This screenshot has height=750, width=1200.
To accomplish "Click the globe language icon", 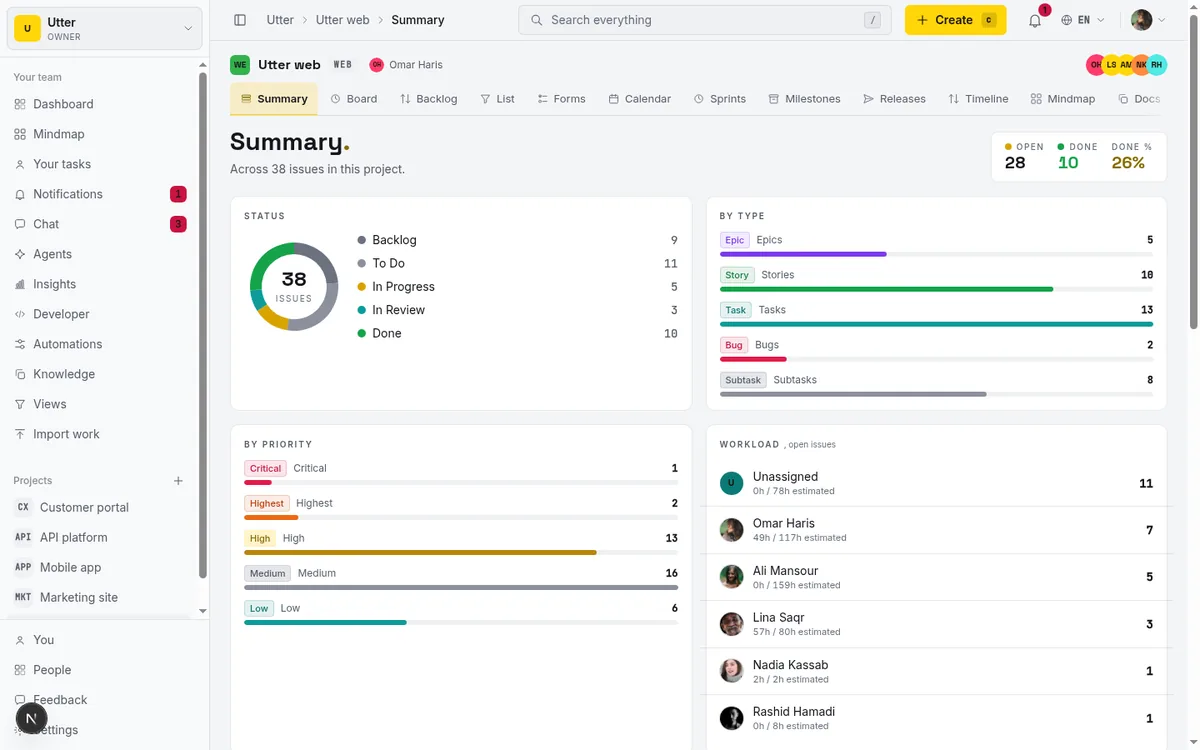I will click(x=1067, y=20).
